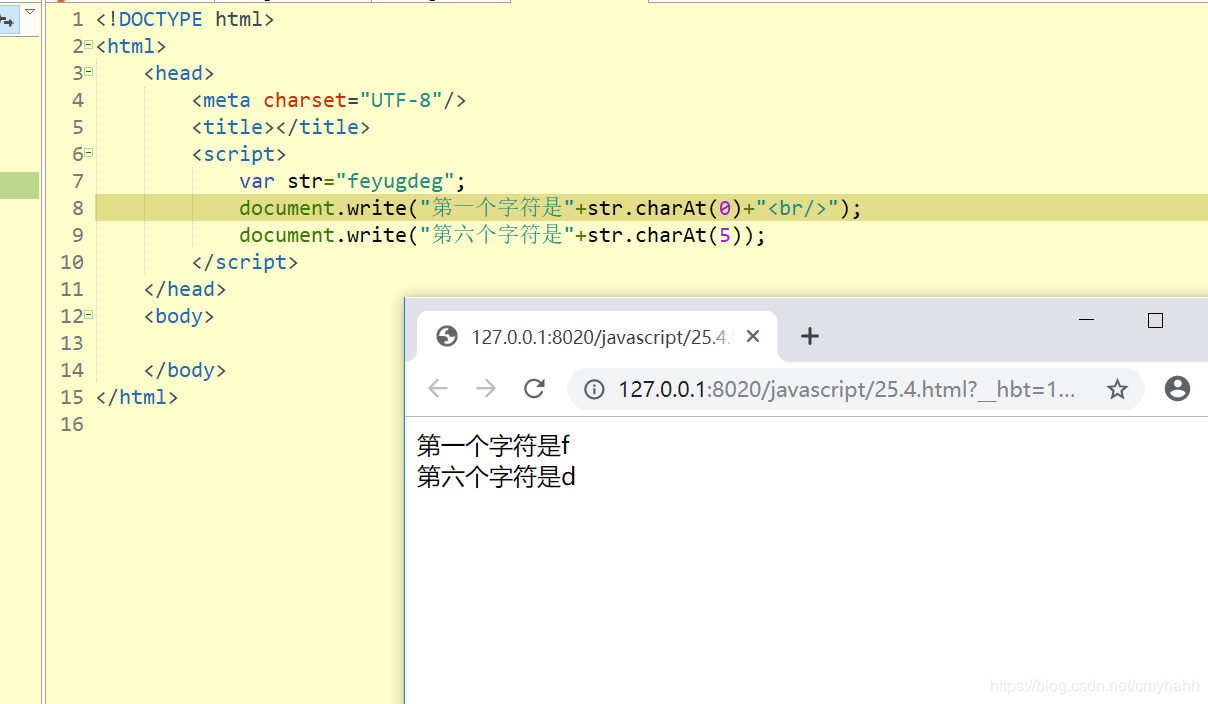1208x704 pixels.
Task: Open the dropdown arrow in the left panel corner
Action: pos(29,11)
